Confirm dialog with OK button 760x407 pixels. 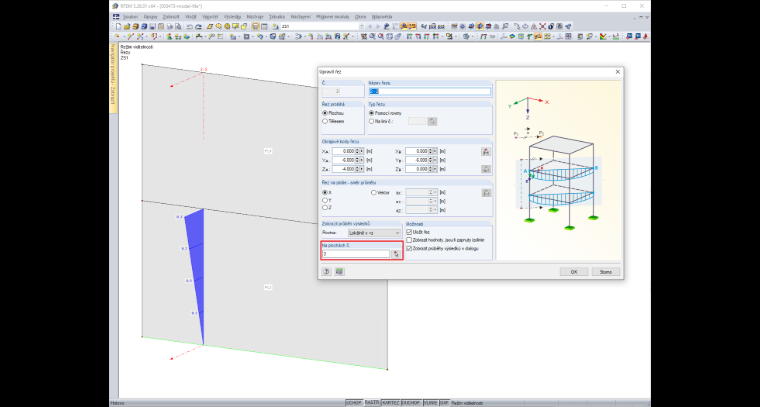click(x=573, y=272)
